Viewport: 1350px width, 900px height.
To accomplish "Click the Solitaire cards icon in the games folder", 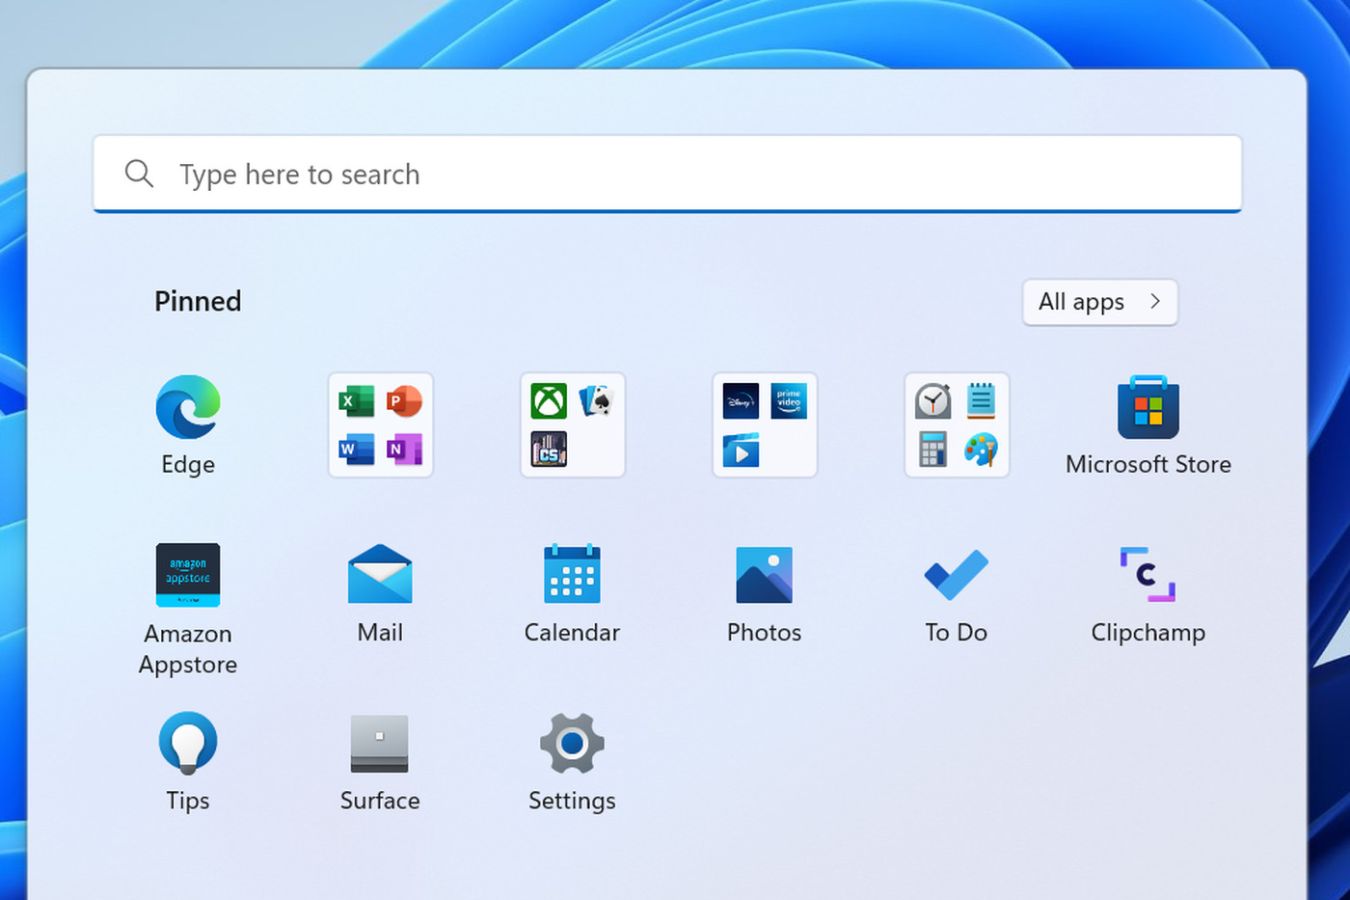I will click(x=596, y=402).
